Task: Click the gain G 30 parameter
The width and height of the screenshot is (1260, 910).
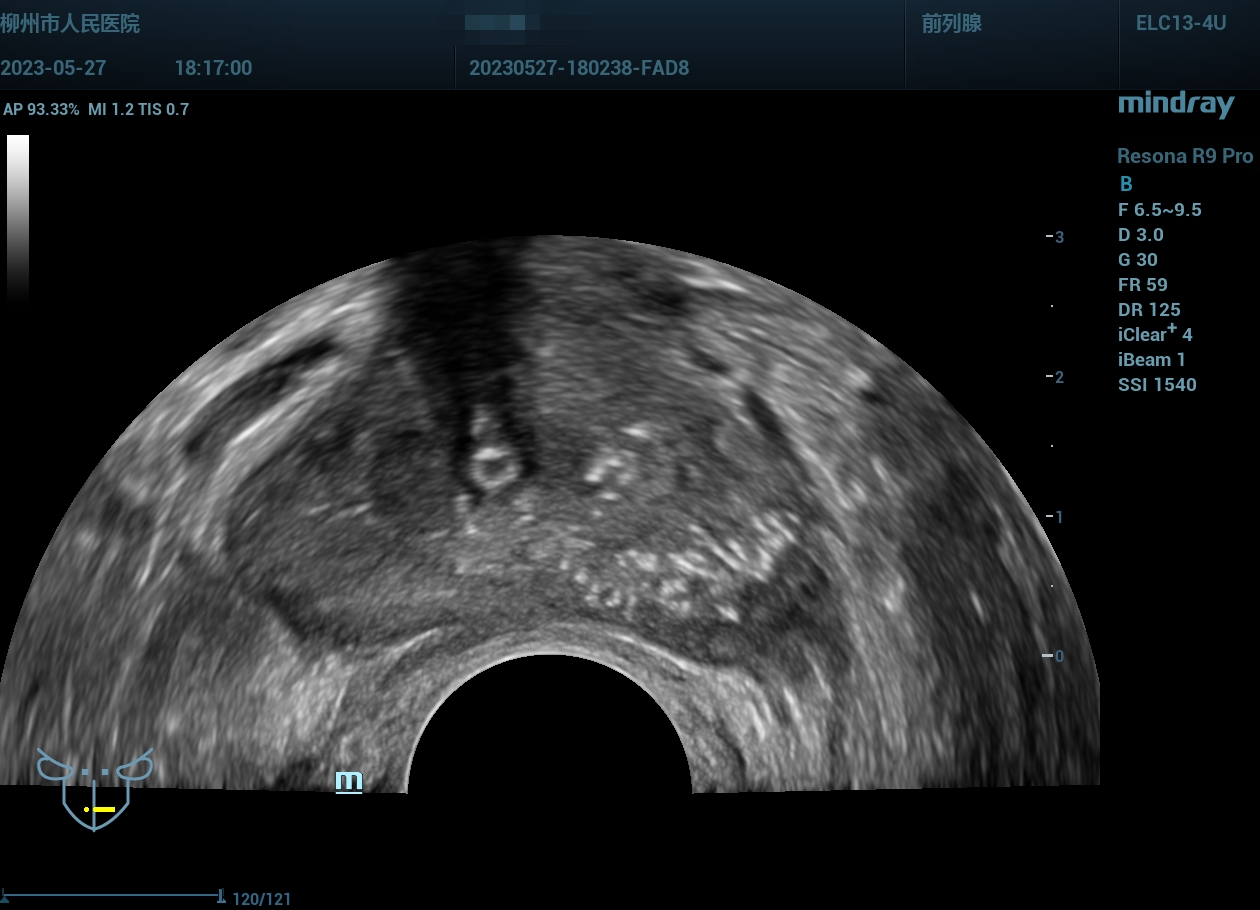Action: [1137, 260]
